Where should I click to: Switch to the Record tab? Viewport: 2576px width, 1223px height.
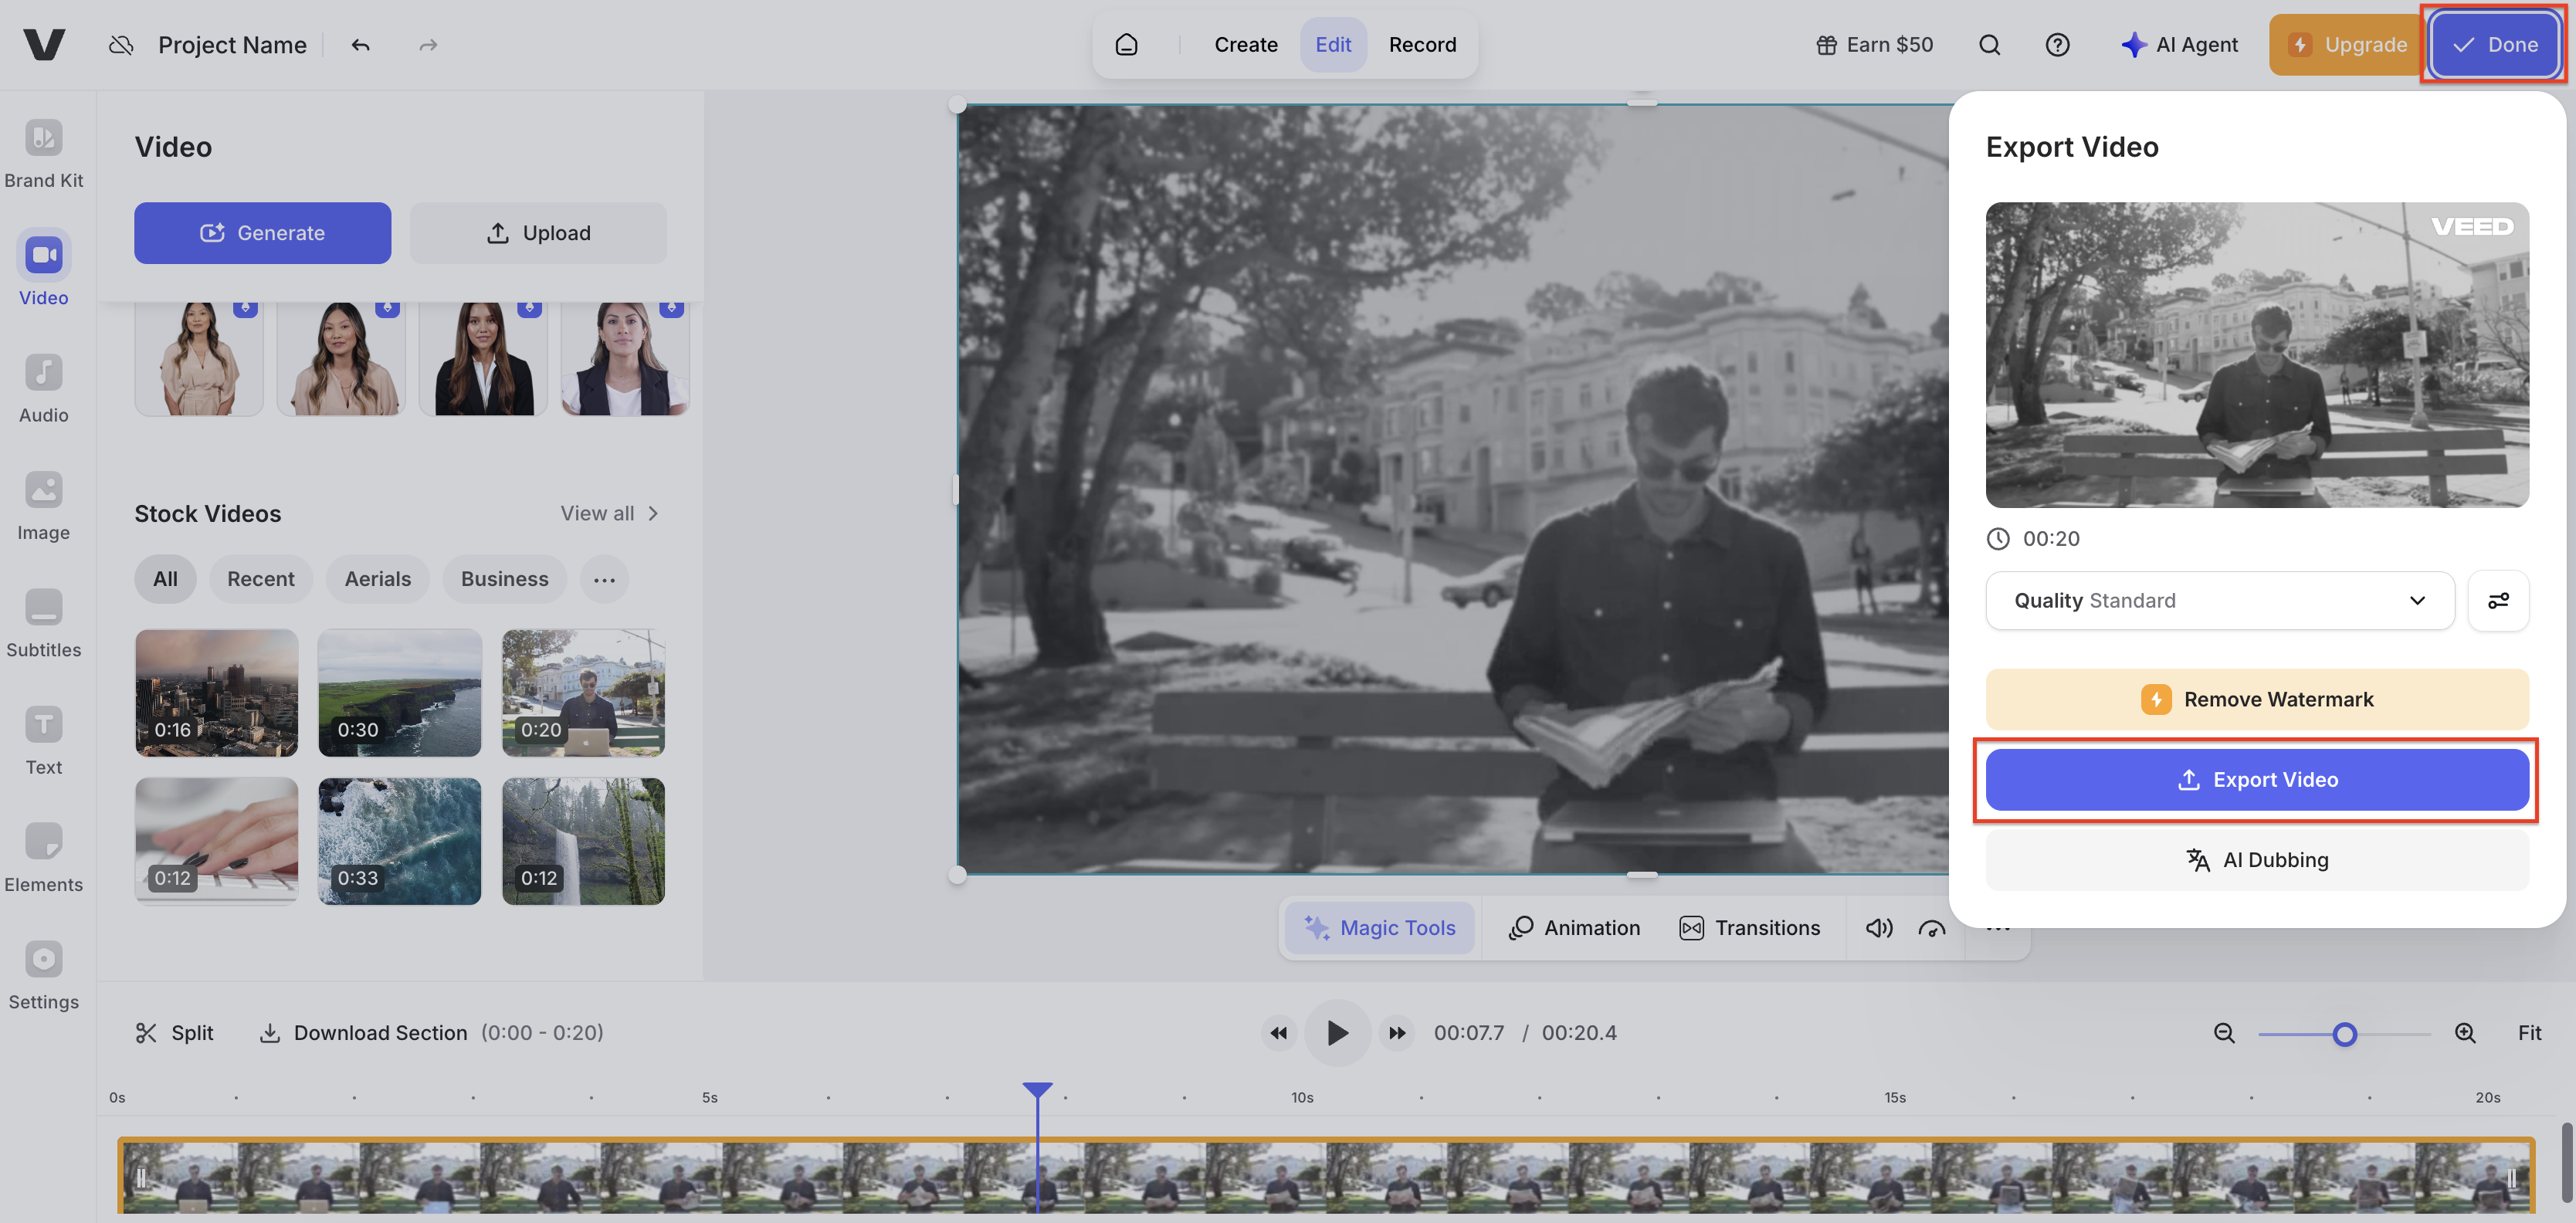pos(1422,44)
